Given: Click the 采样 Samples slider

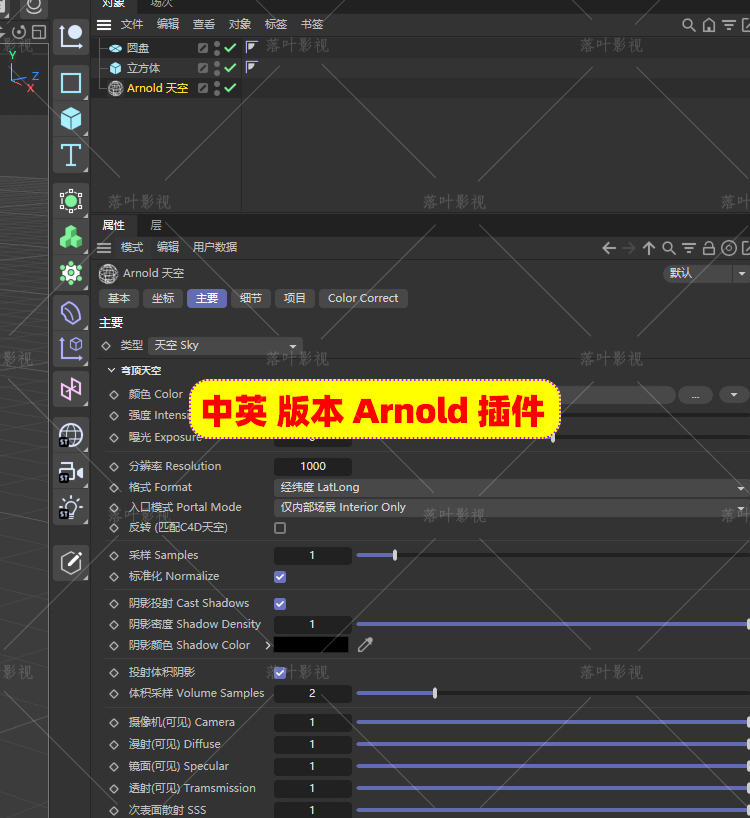Looking at the screenshot, I should tap(553, 556).
